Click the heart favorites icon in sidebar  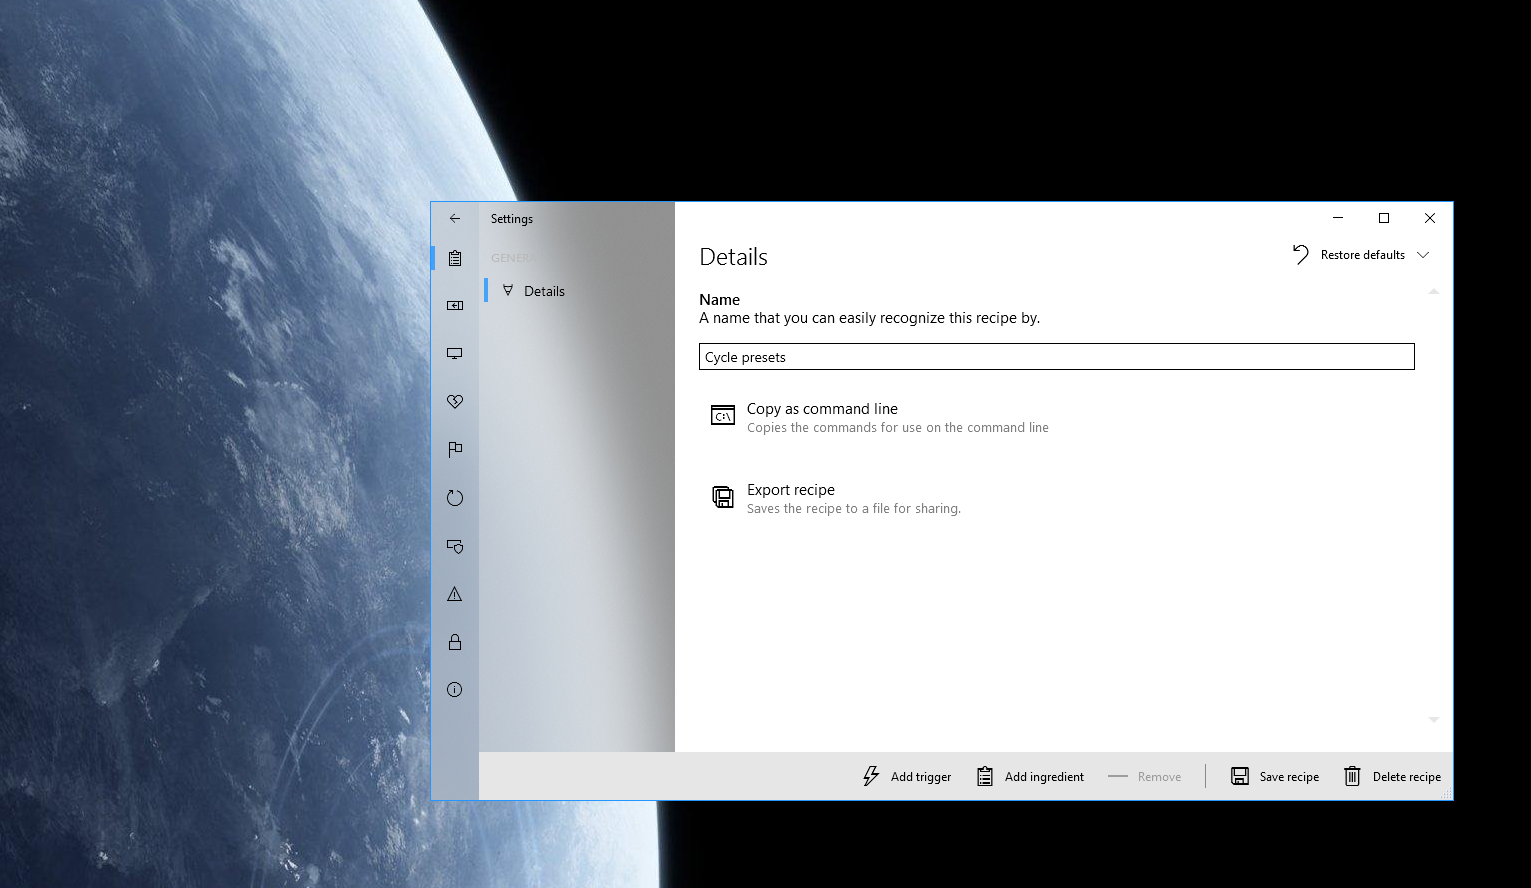455,401
